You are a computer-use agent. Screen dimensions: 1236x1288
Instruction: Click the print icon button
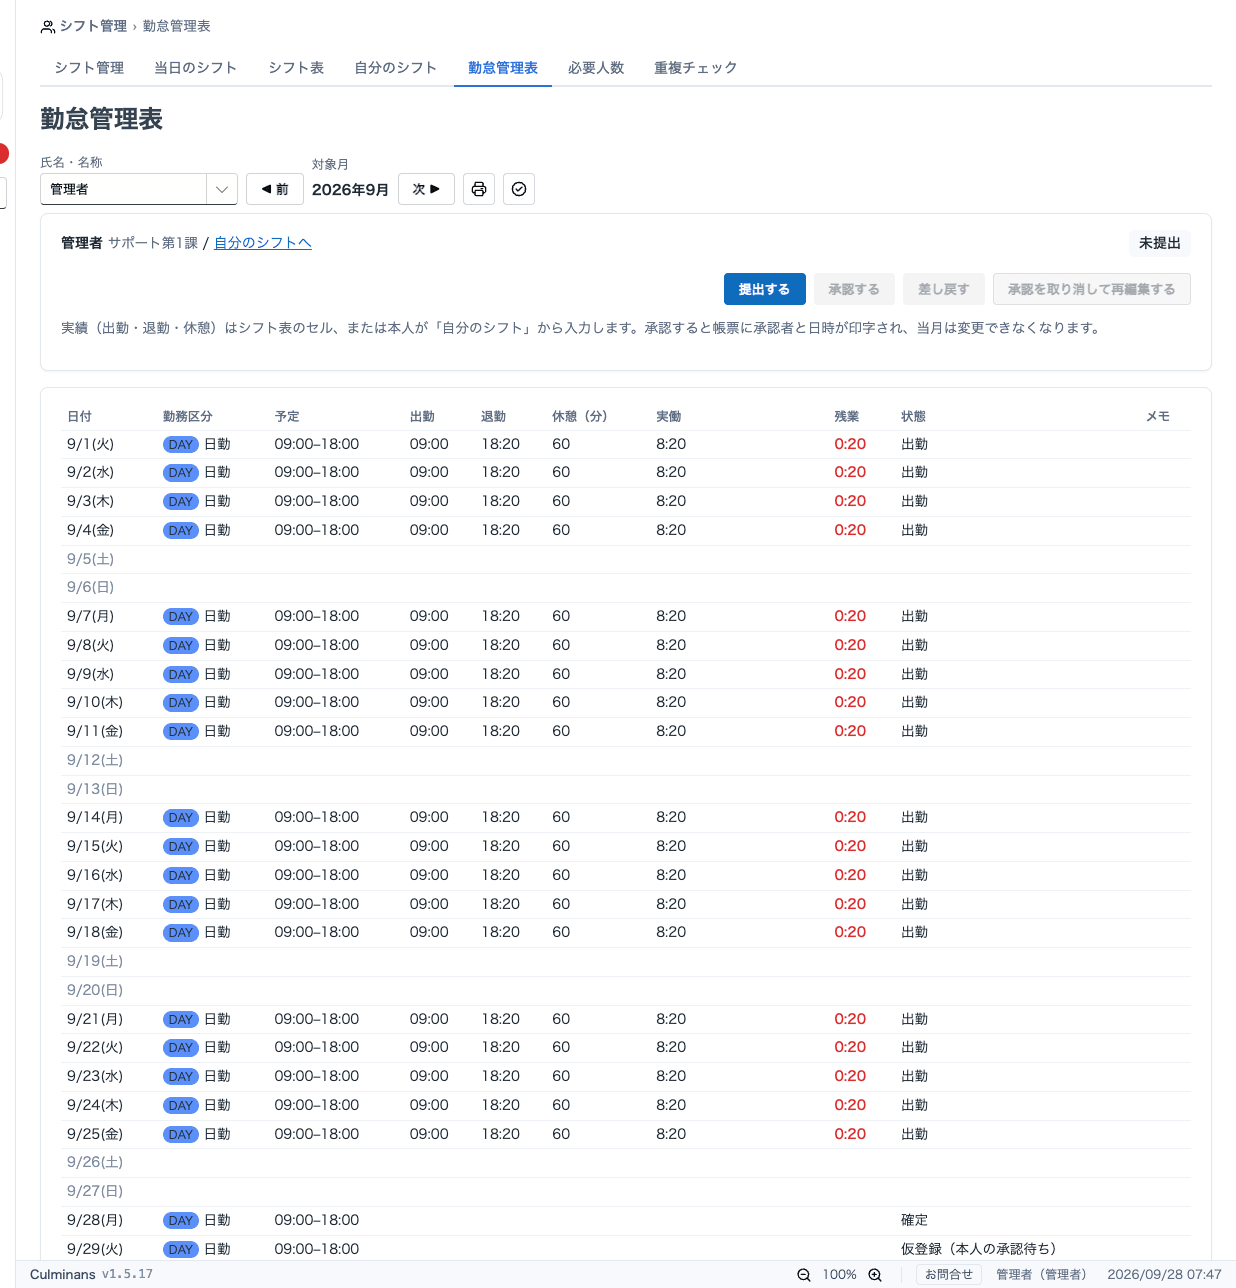pos(479,189)
